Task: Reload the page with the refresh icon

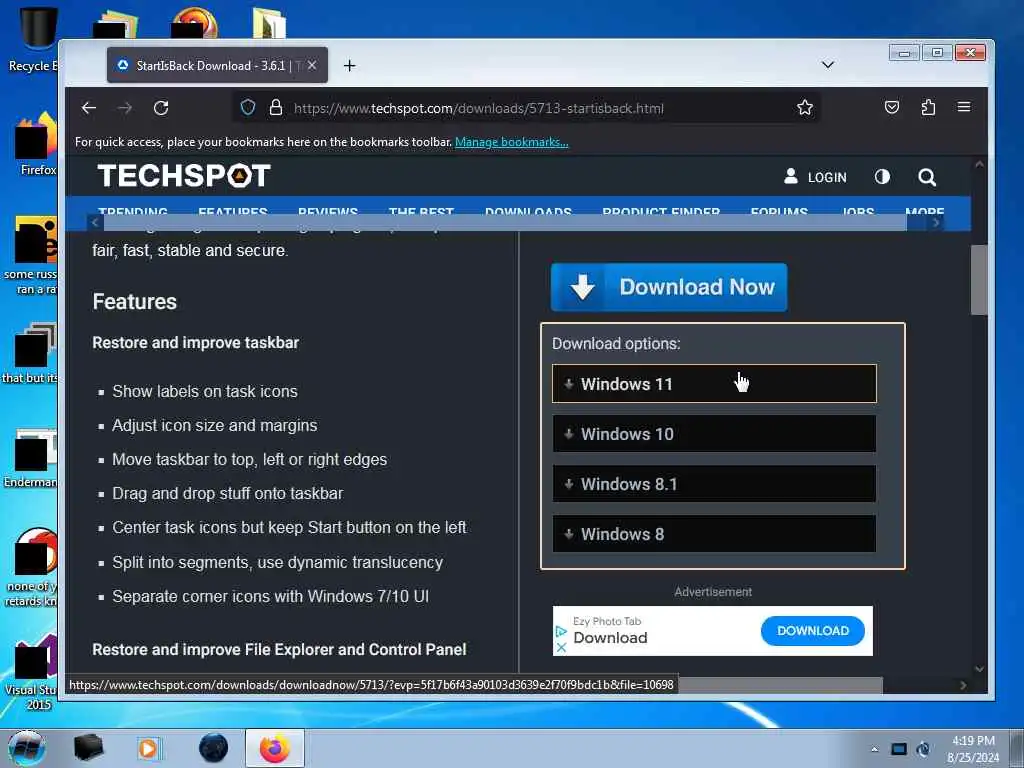Action: pyautogui.click(x=161, y=108)
